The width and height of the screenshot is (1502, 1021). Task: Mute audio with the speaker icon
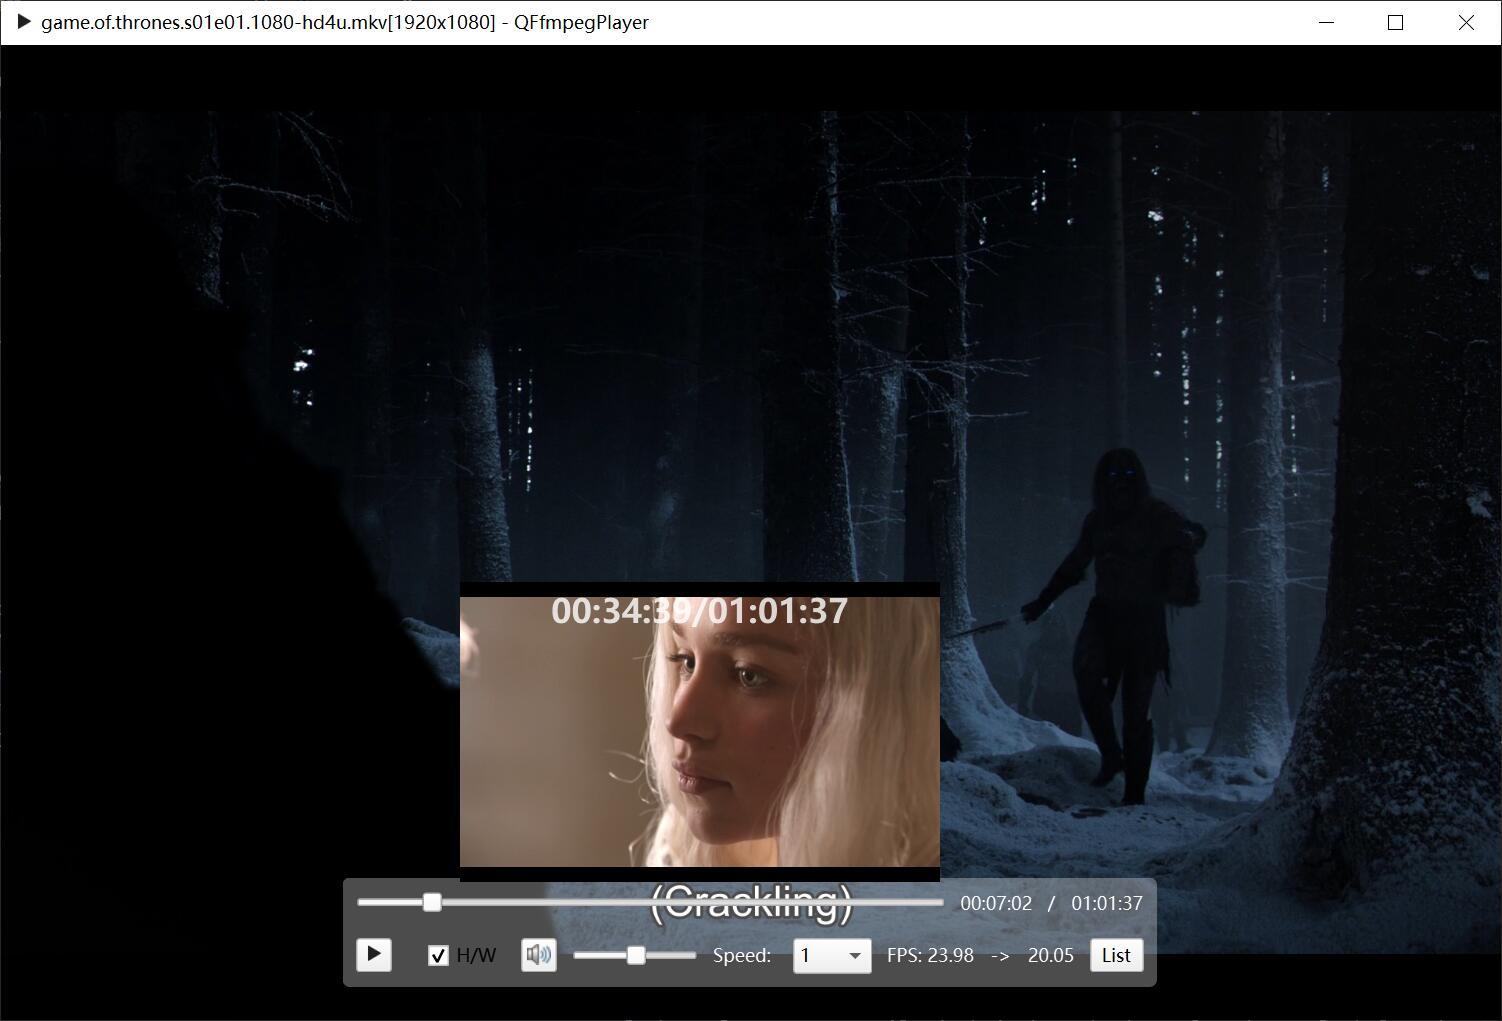pos(539,954)
